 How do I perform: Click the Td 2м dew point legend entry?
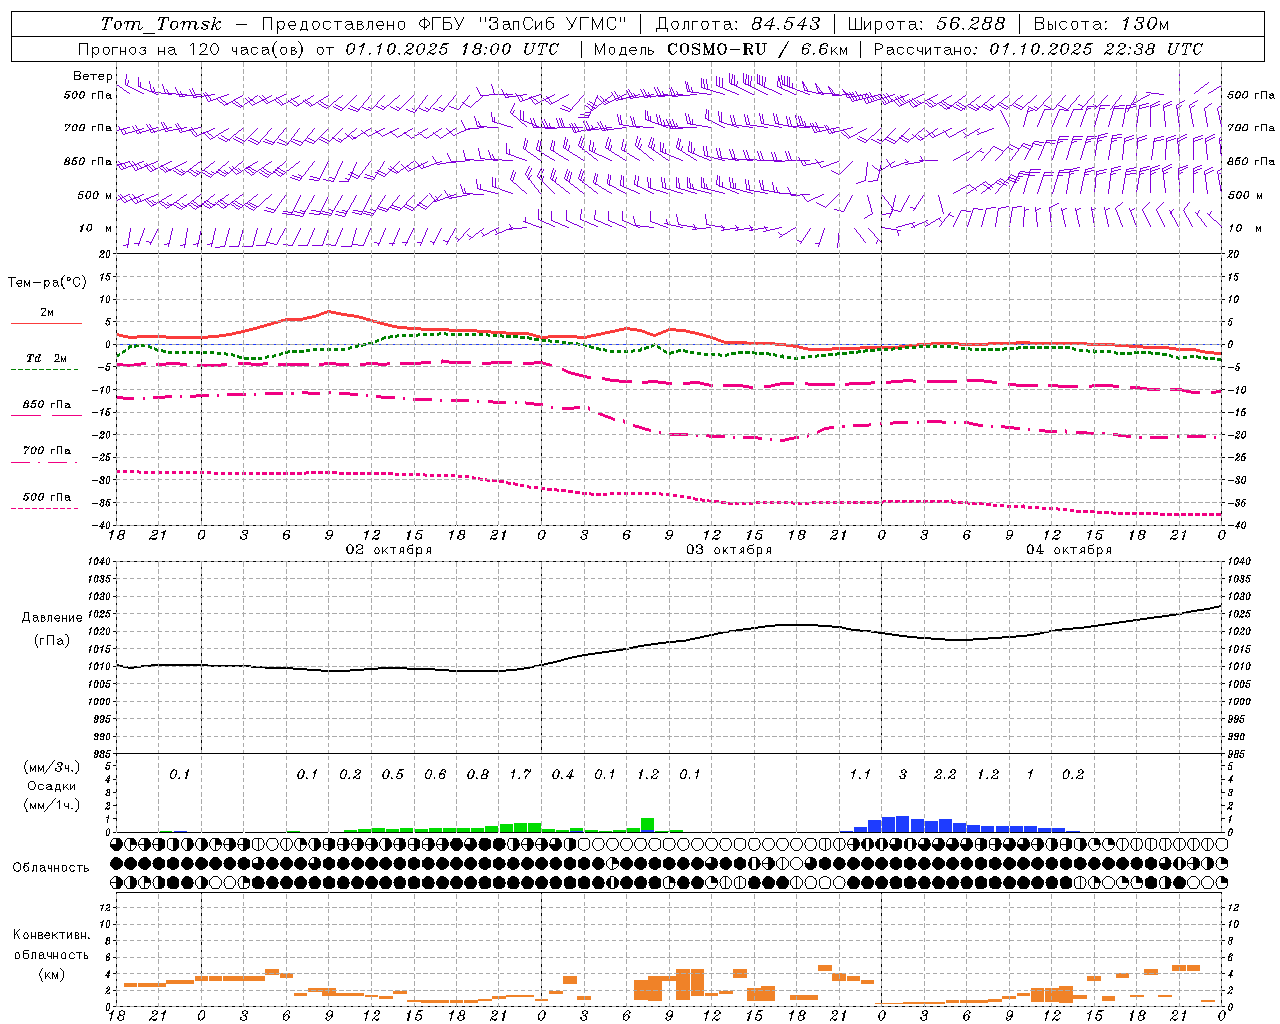pyautogui.click(x=46, y=361)
